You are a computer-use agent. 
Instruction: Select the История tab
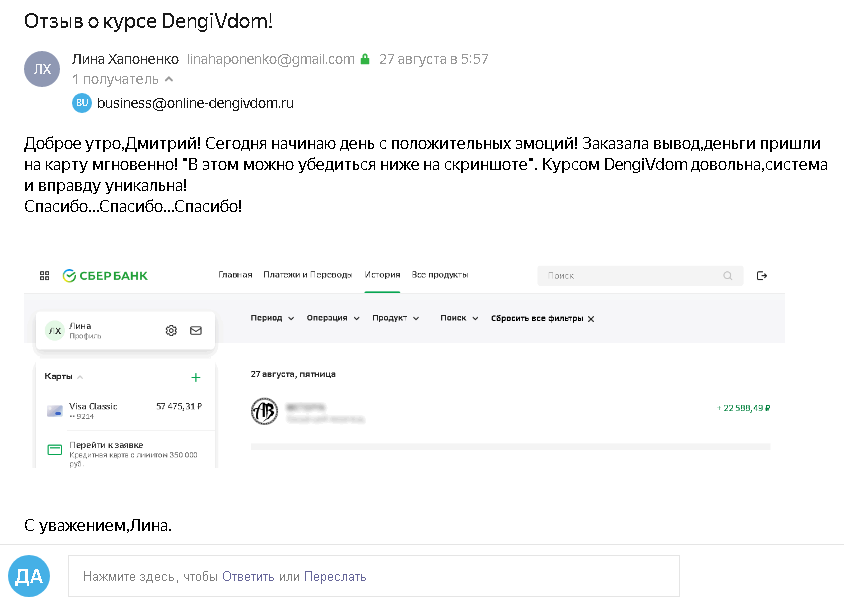coord(382,275)
